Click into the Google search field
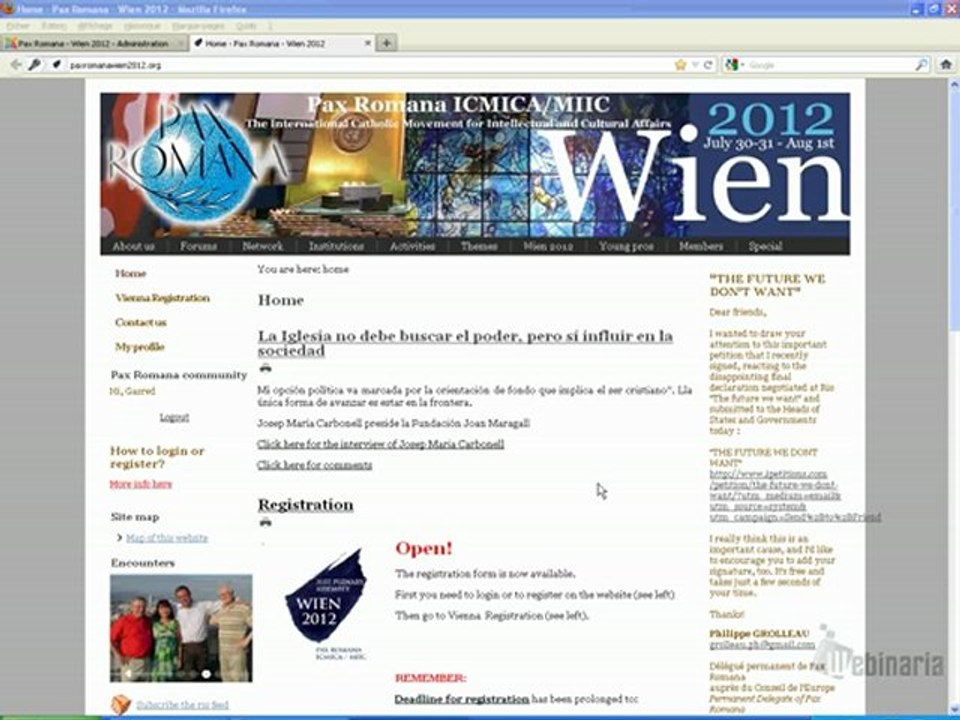Viewport: 960px width, 720px height. click(830, 65)
